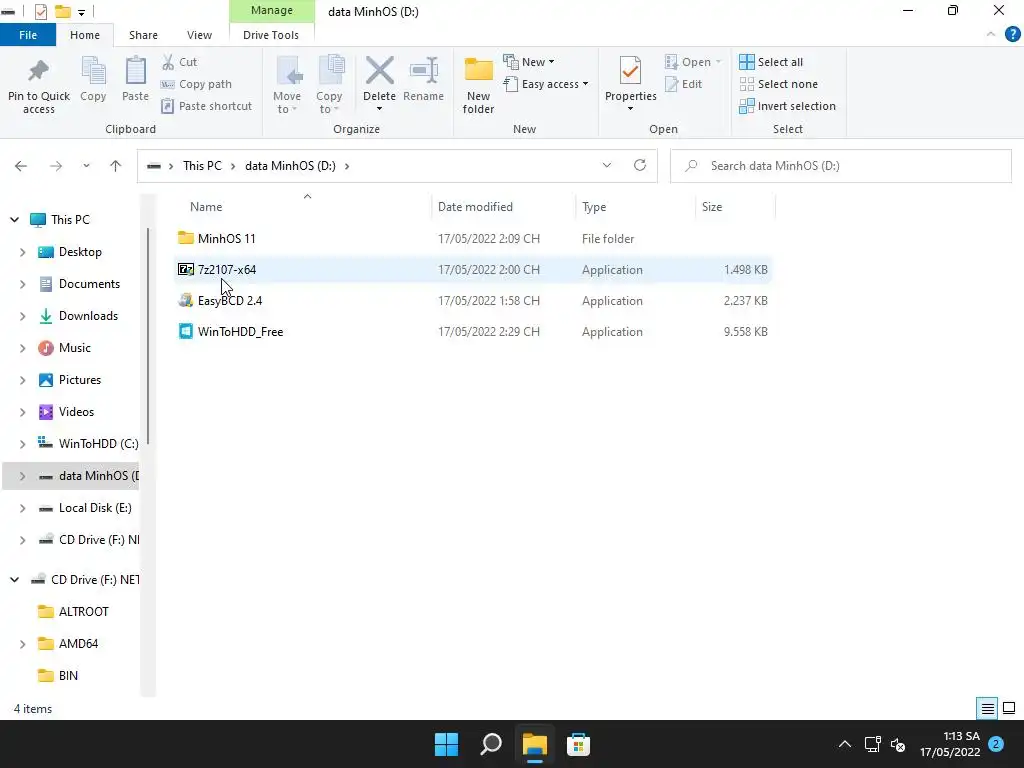The height and width of the screenshot is (768, 1024).
Task: Collapse the ribbon with chevron
Action: 991,35
